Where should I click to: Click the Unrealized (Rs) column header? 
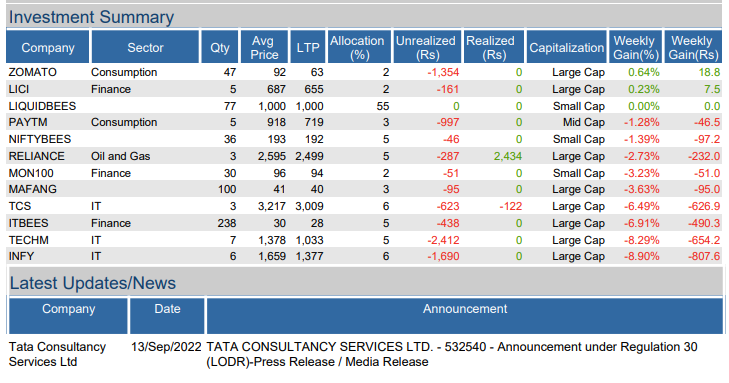coord(427,47)
